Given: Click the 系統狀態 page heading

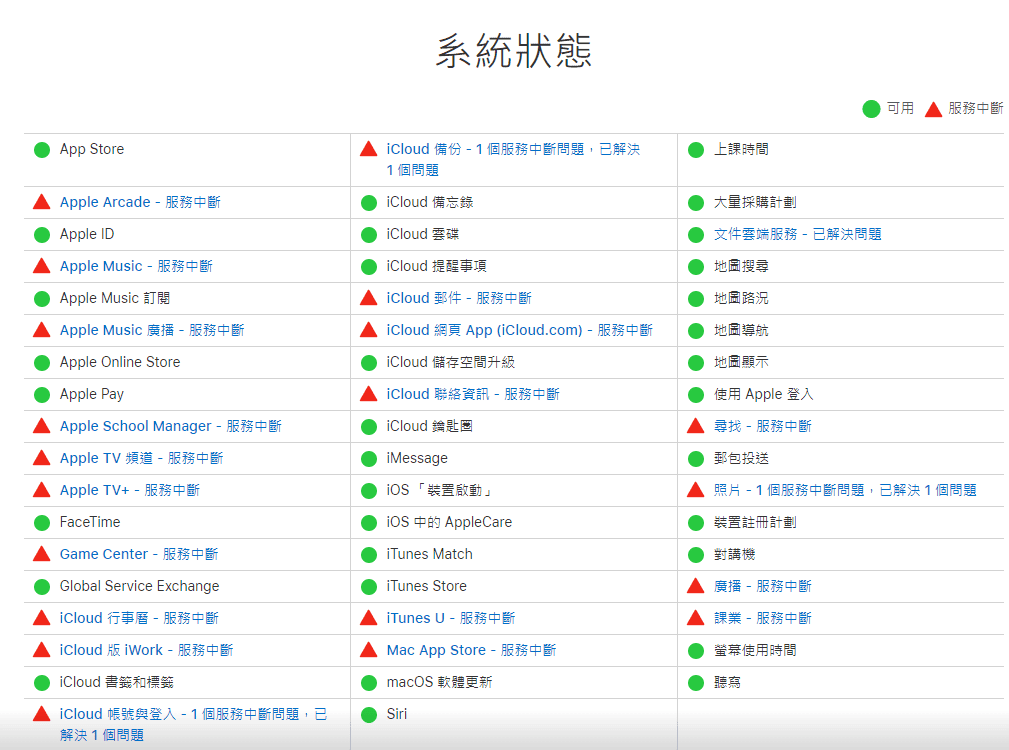Looking at the screenshot, I should [x=513, y=51].
